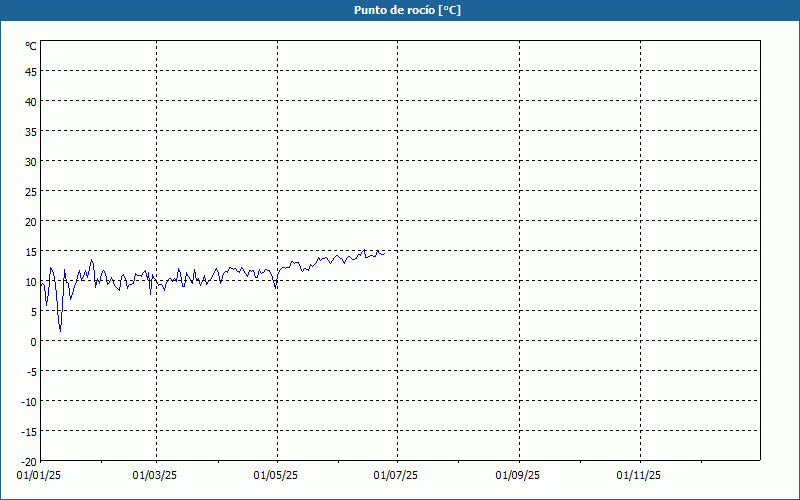The height and width of the screenshot is (500, 800).
Task: Select the 40 value on the temperature axis
Action: (x=31, y=102)
